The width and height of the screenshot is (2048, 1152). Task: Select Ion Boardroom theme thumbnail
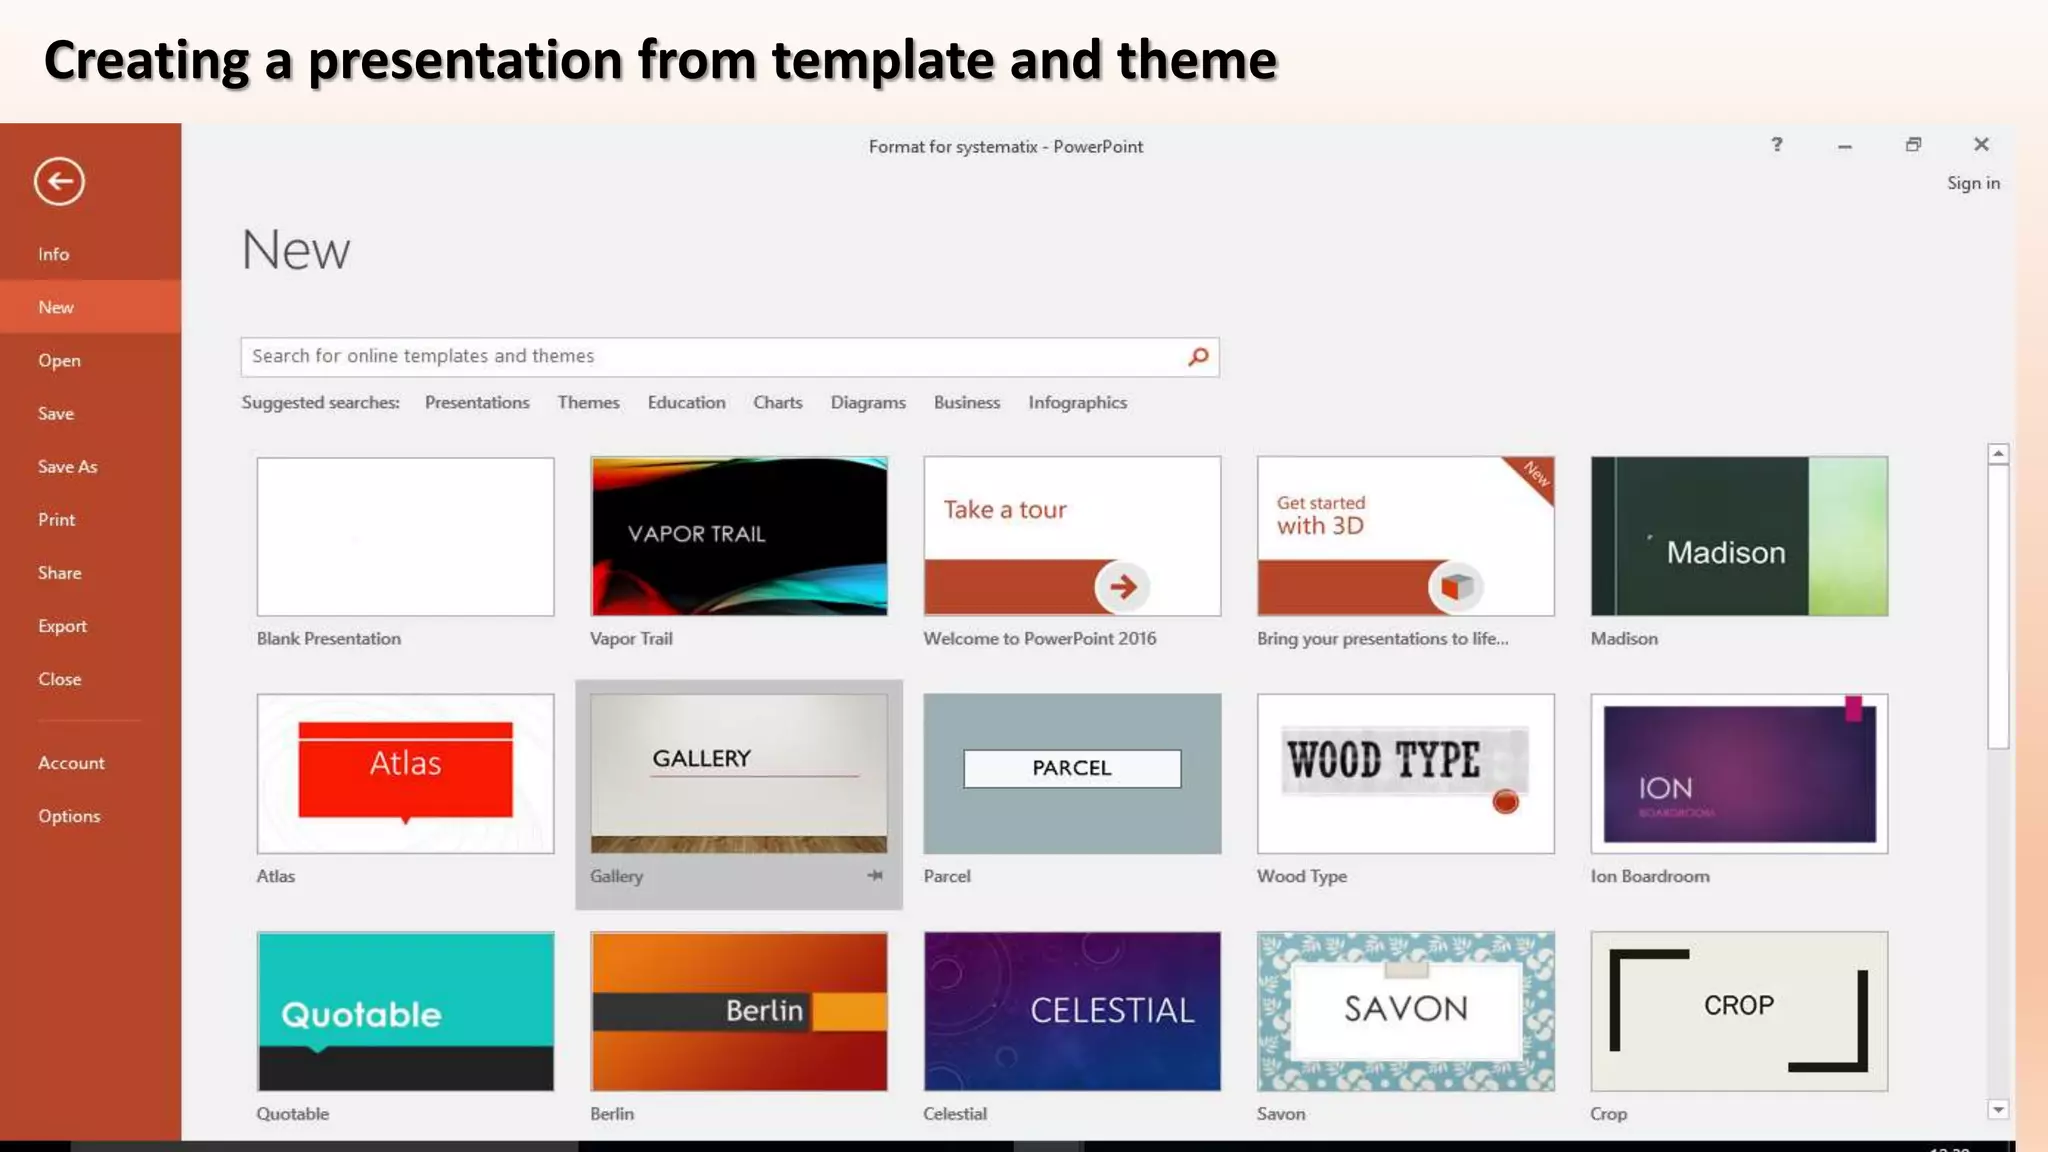[1739, 774]
